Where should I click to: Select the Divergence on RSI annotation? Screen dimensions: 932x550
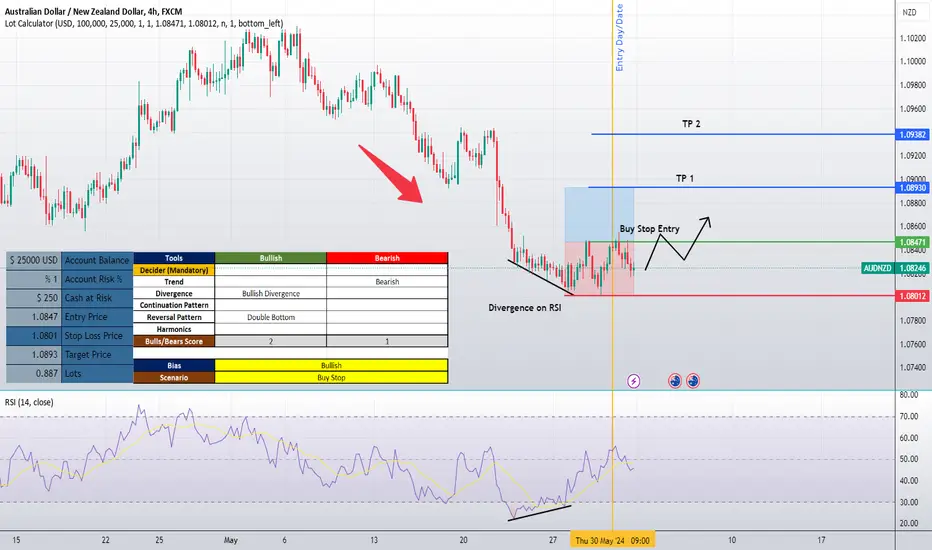(525, 308)
